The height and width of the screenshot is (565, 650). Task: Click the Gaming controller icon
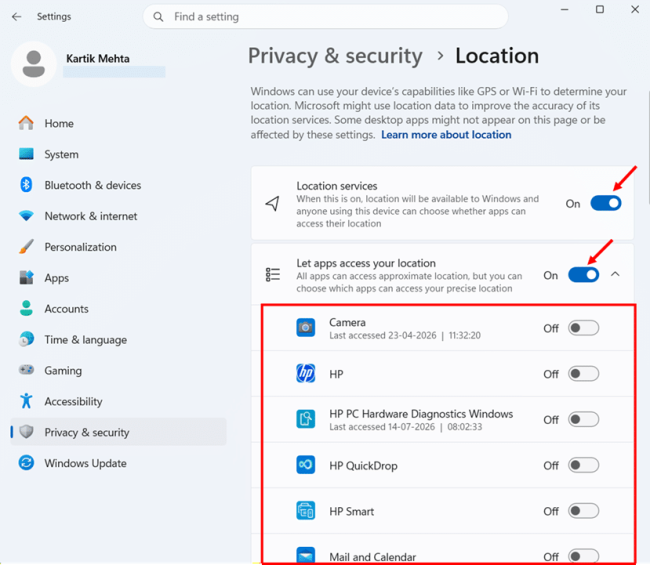click(x=26, y=370)
